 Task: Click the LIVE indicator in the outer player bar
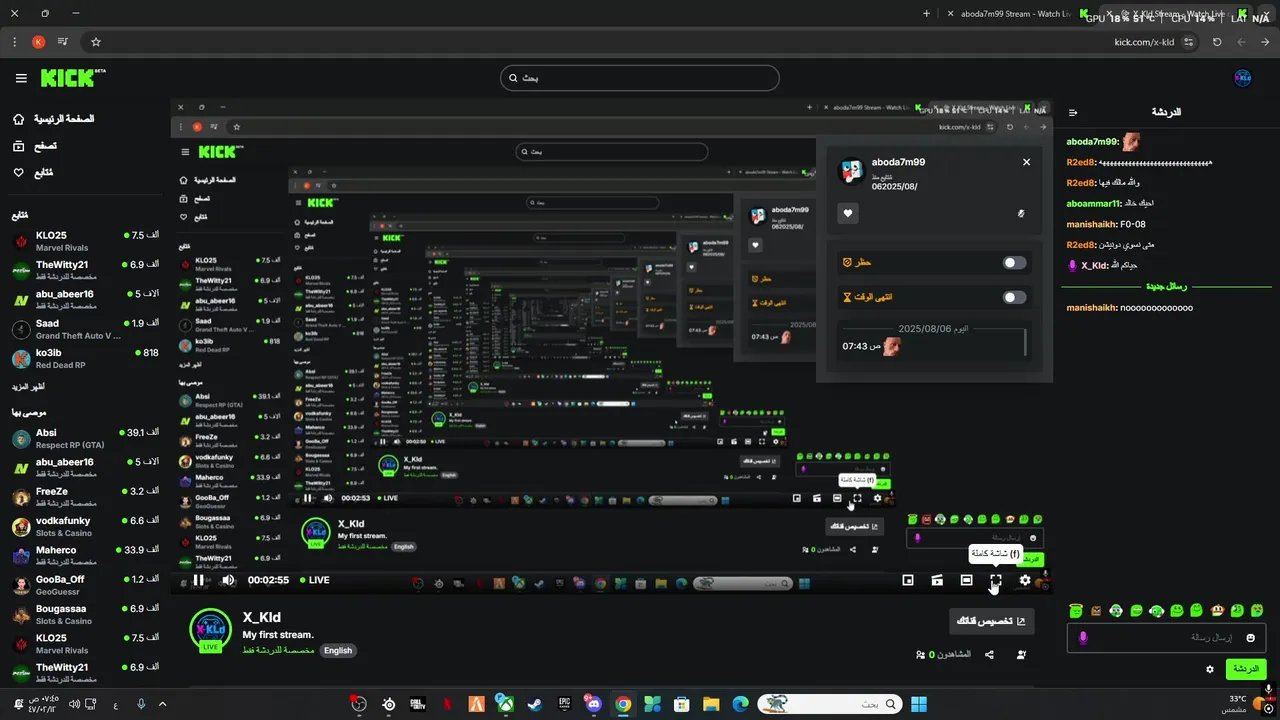(314, 580)
